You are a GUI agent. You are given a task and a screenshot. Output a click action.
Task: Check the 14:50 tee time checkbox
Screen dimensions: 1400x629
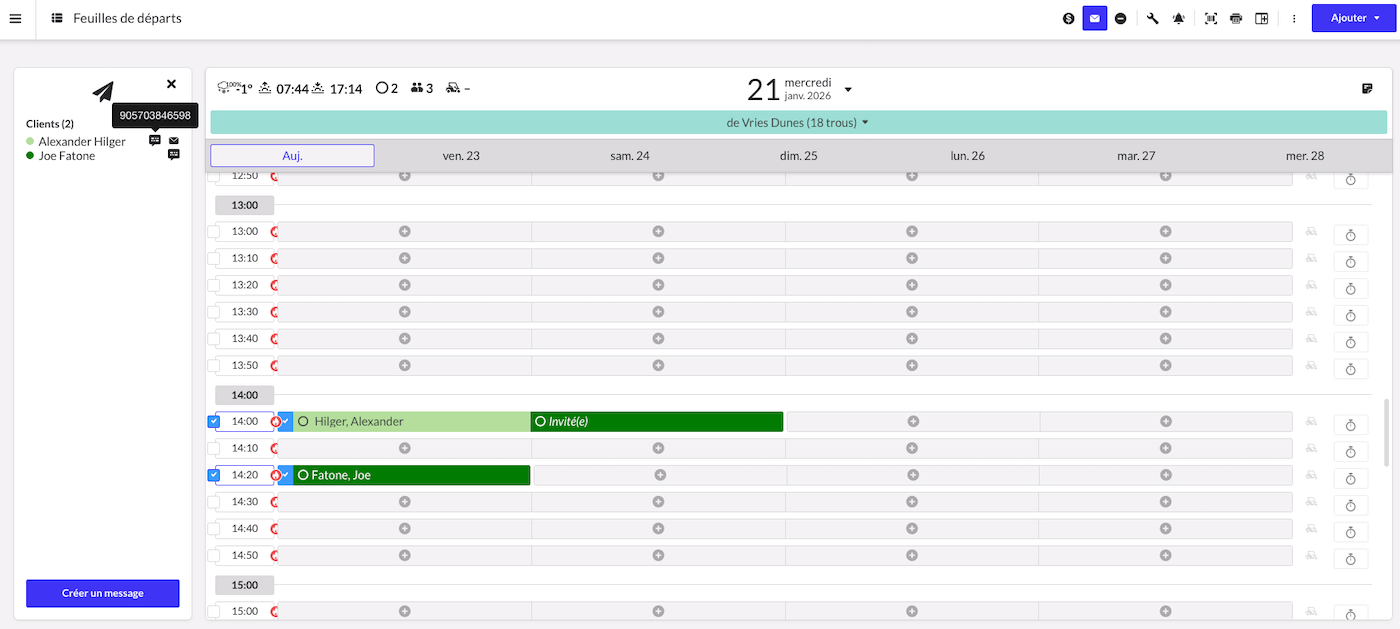213,555
